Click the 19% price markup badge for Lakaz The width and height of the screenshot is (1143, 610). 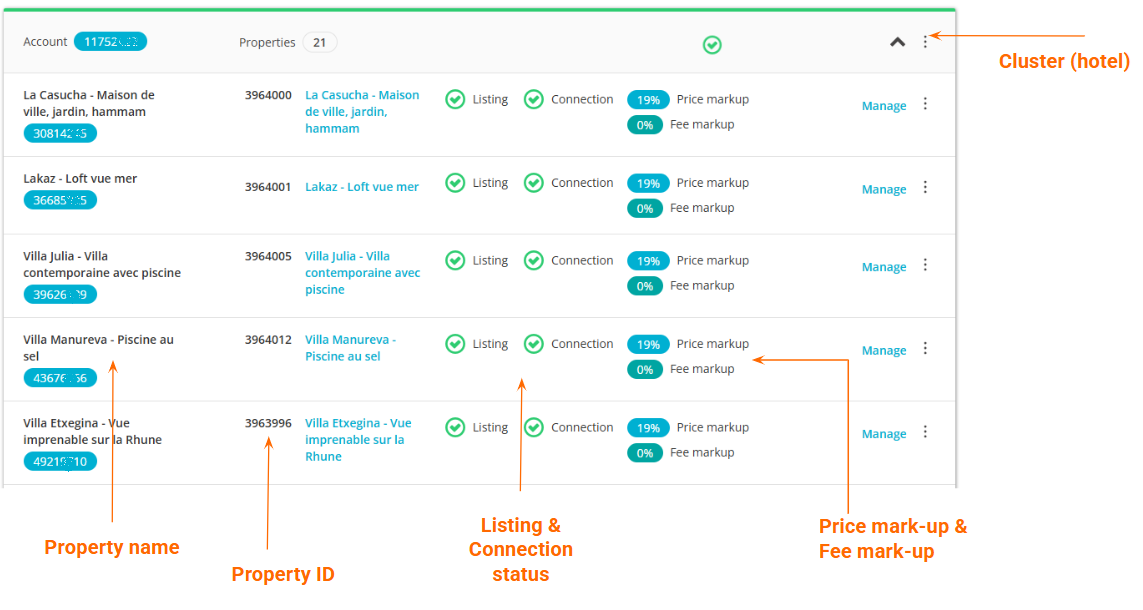pyautogui.click(x=648, y=184)
